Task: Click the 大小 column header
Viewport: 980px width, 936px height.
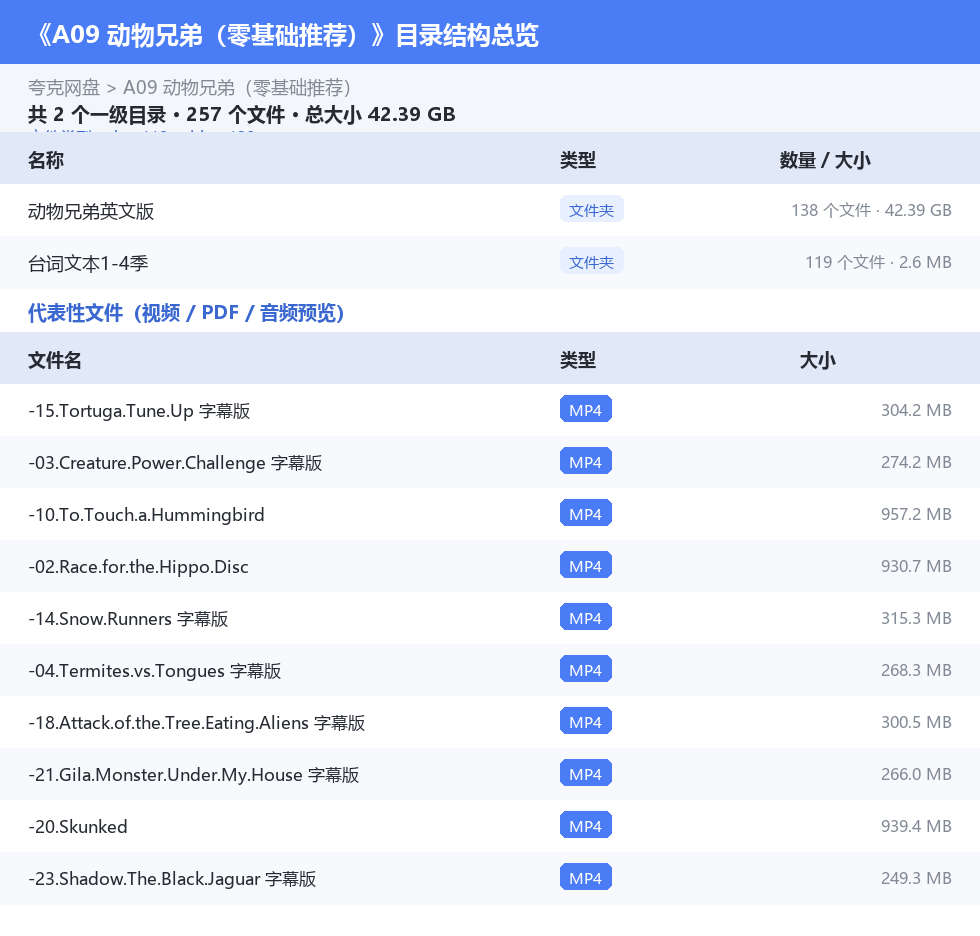Action: point(818,360)
